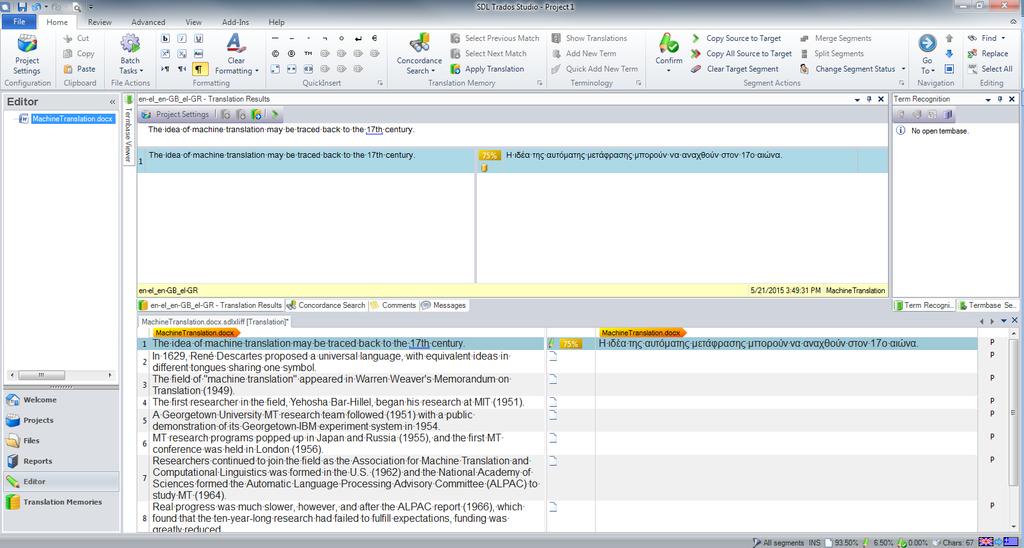Insert euro sign from QuickInsert

[x=375, y=39]
